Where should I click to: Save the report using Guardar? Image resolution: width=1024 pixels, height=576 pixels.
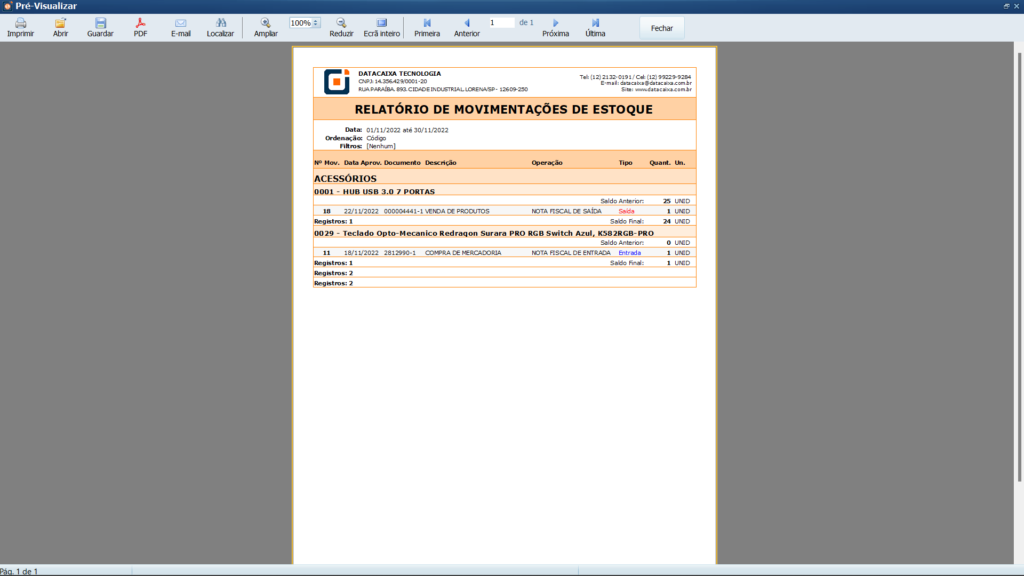100,23
